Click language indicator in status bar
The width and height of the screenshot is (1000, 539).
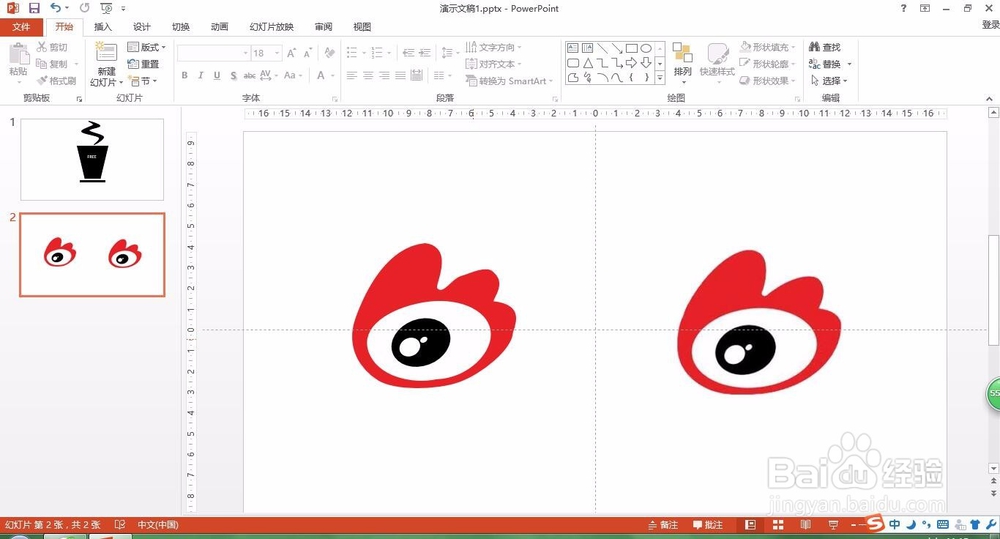coord(158,525)
